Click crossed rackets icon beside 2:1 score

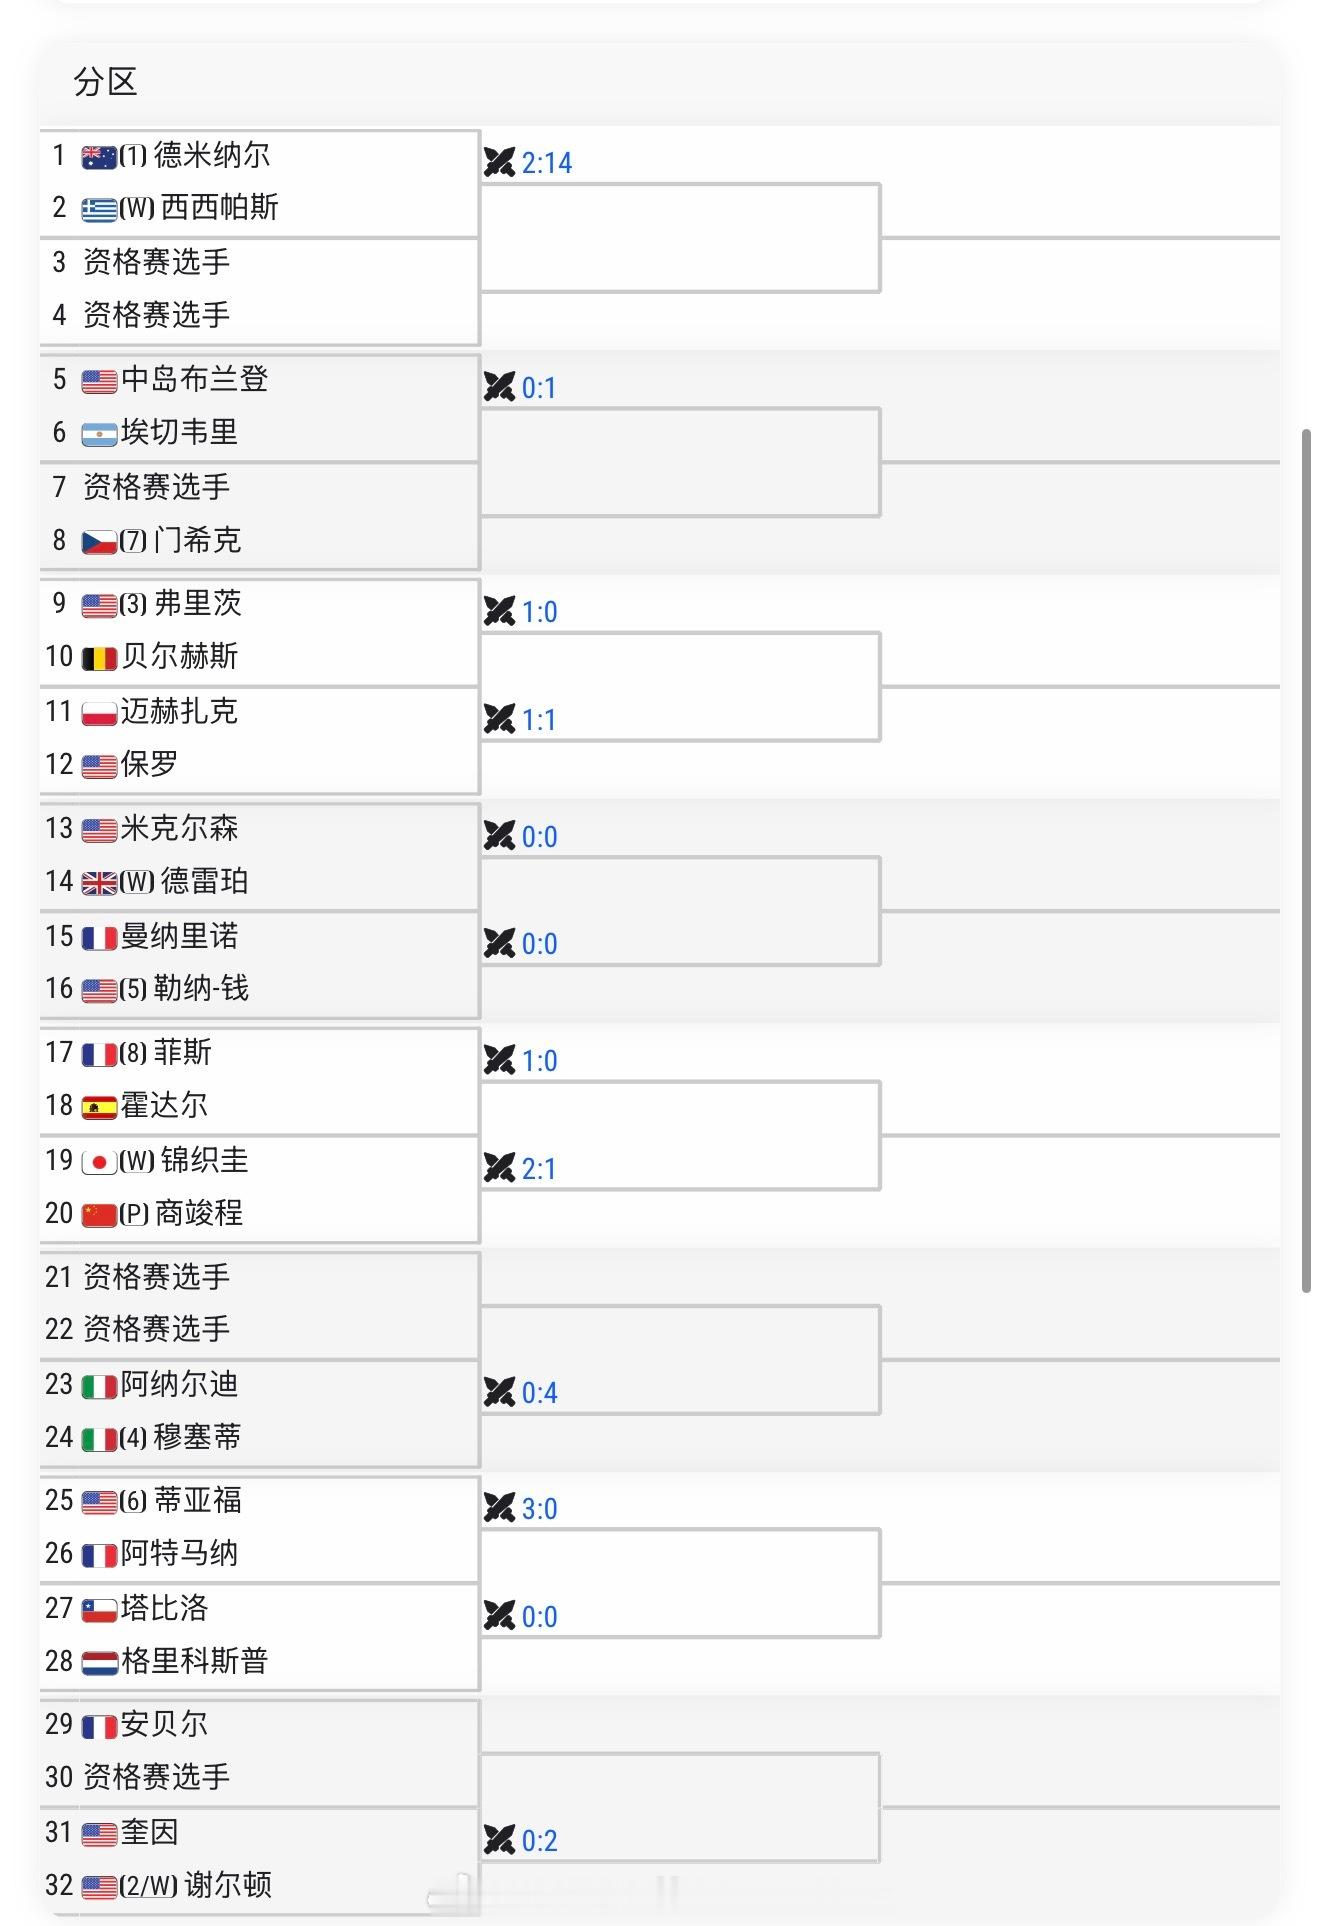click(x=499, y=1168)
